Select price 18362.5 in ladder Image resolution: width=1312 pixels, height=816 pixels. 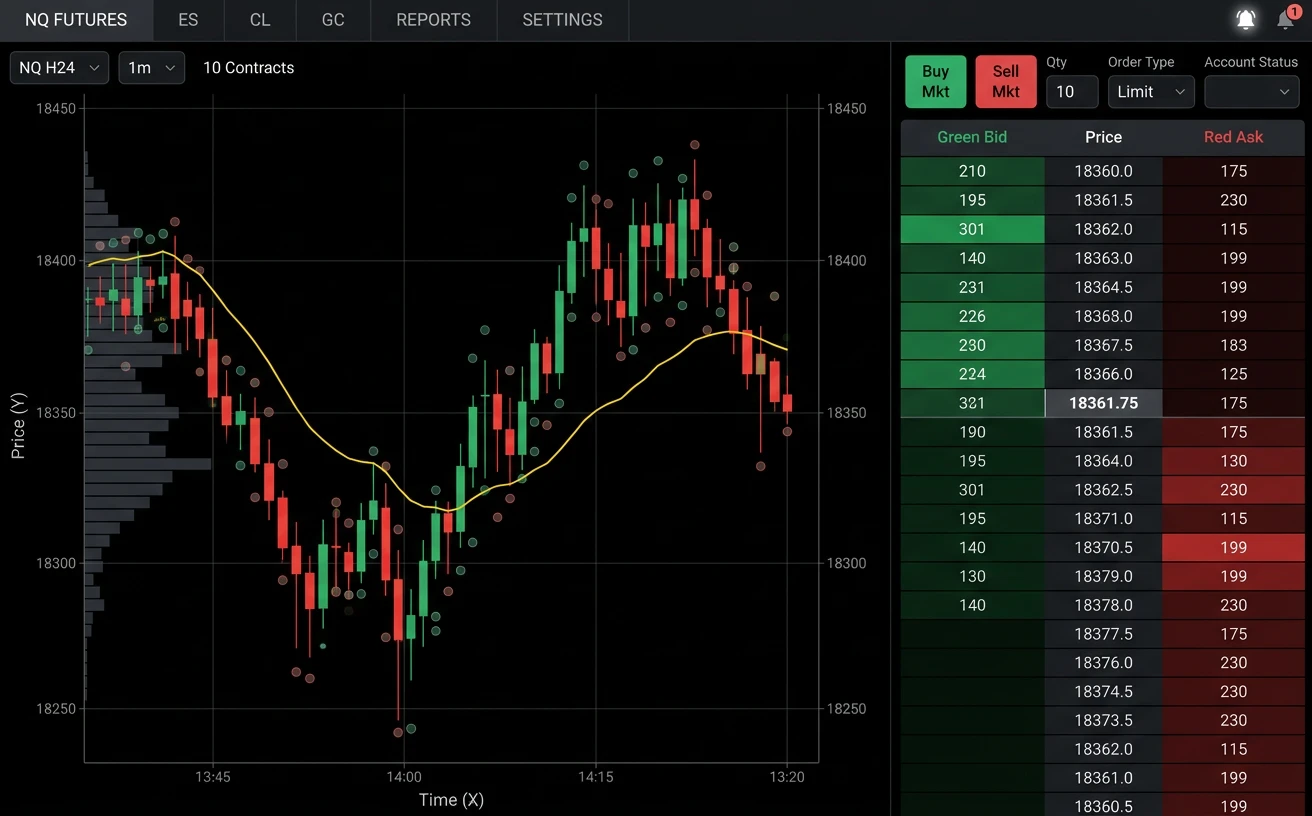[x=1103, y=490]
